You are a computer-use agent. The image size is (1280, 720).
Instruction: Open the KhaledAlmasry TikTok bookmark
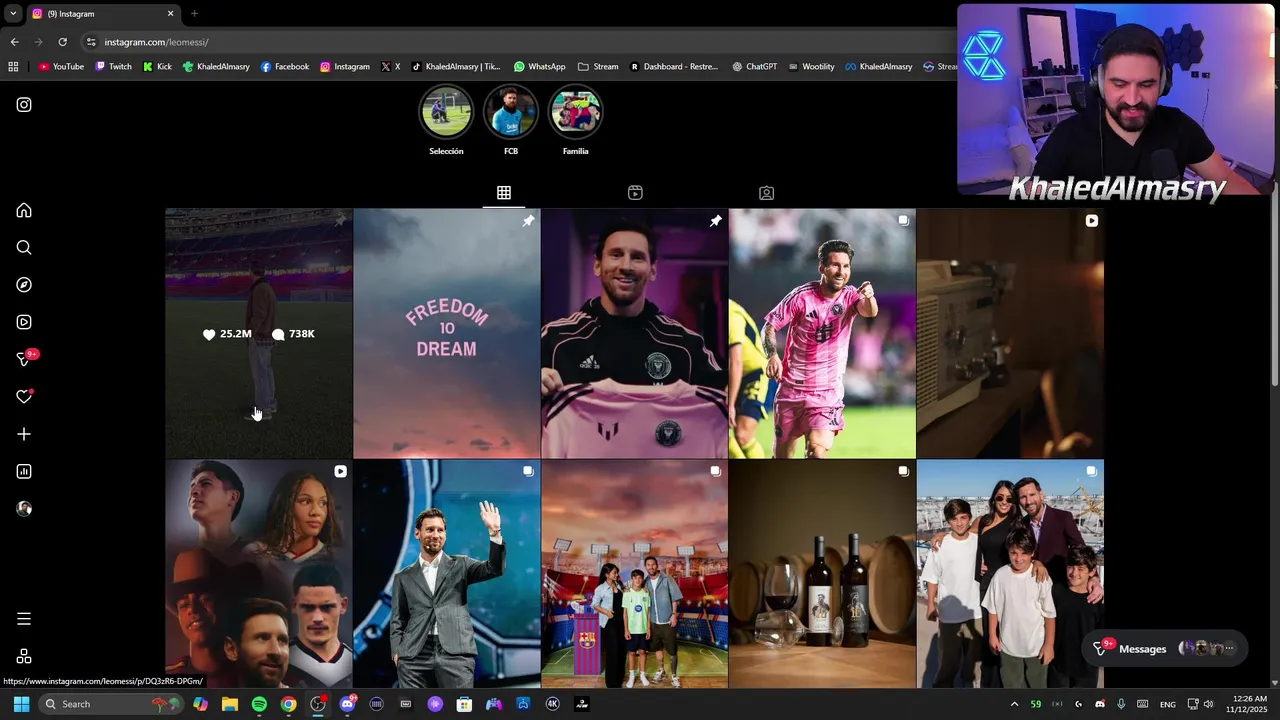pyautogui.click(x=456, y=67)
